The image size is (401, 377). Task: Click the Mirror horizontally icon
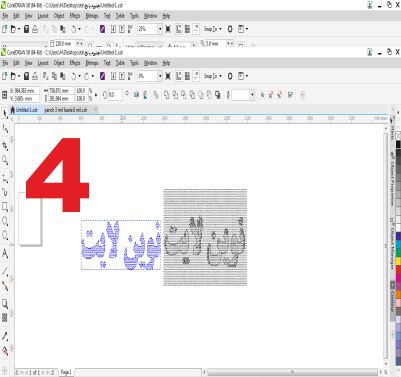tap(136, 95)
